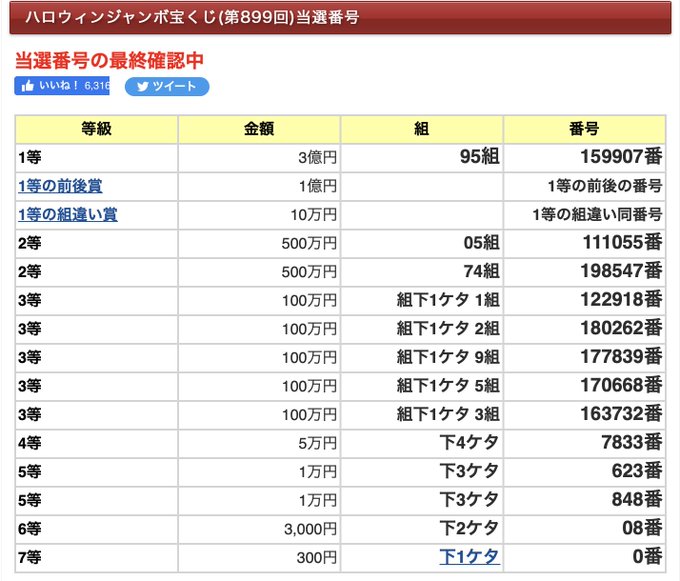Click the 1等の組違い同番号 cell

pyautogui.click(x=585, y=215)
